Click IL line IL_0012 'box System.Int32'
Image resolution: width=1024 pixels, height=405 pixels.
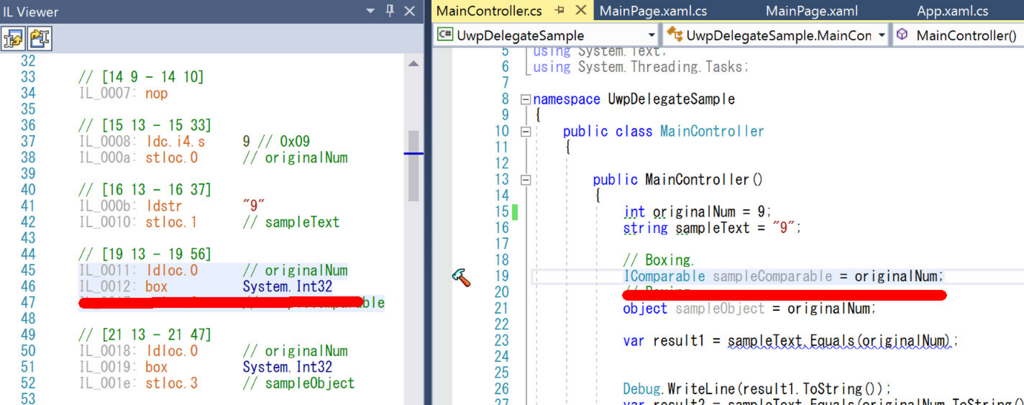pos(206,286)
